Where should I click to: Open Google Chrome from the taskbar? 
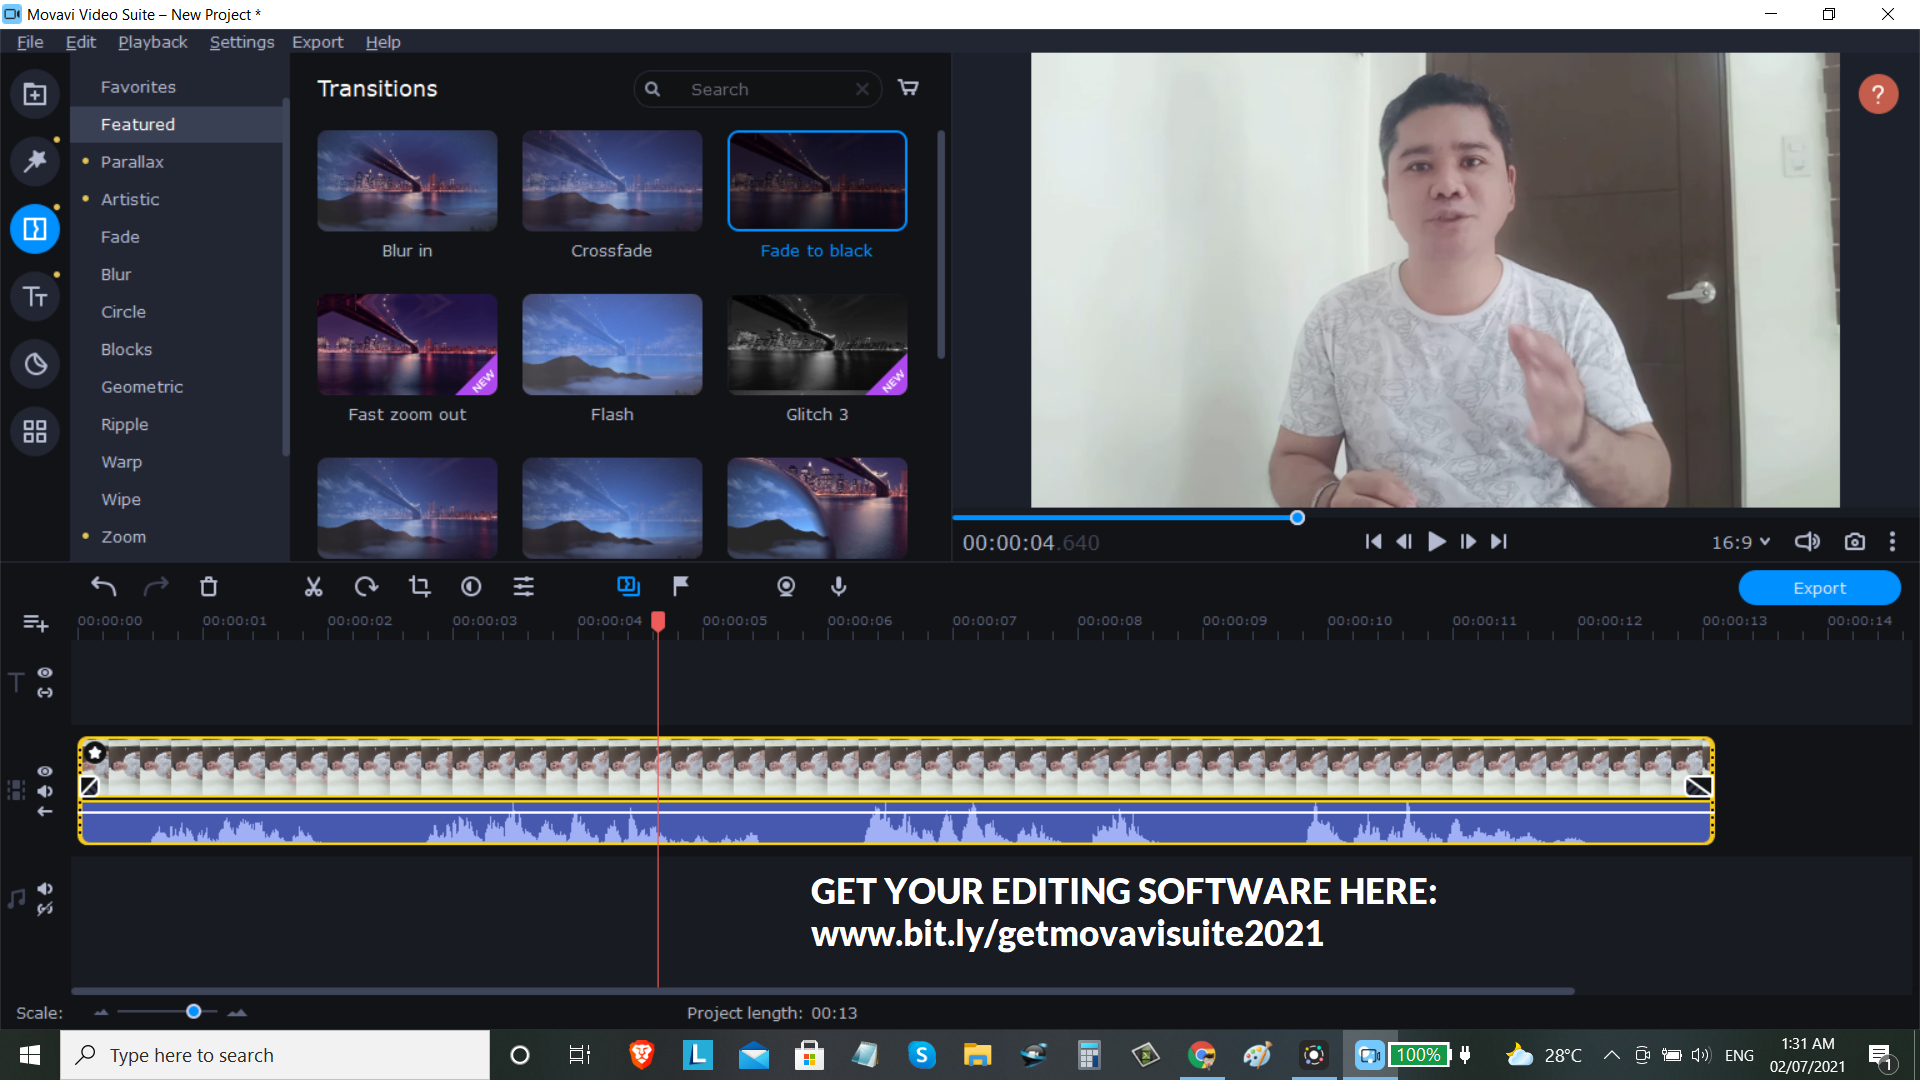1202,1055
